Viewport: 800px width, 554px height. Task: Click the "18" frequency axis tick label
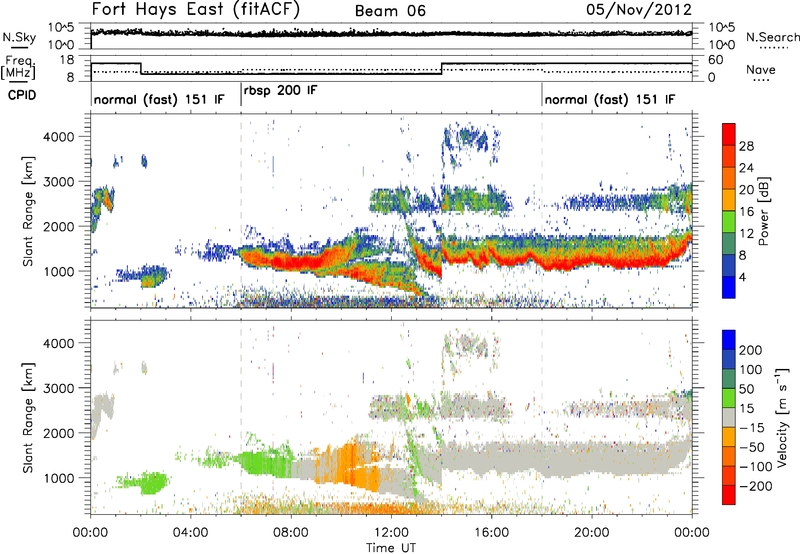(67, 60)
